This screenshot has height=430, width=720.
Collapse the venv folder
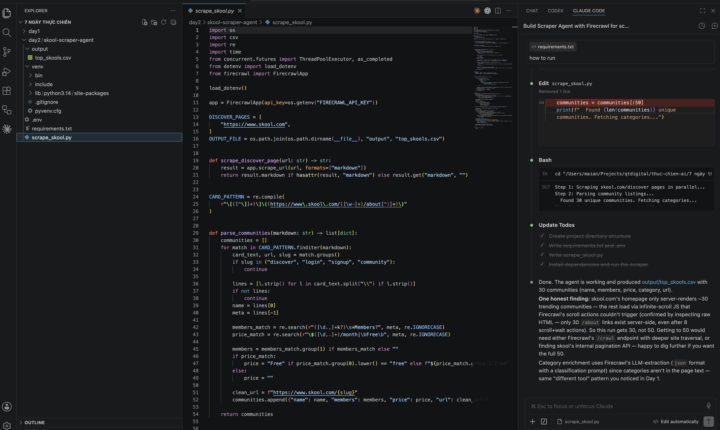[x=37, y=67]
